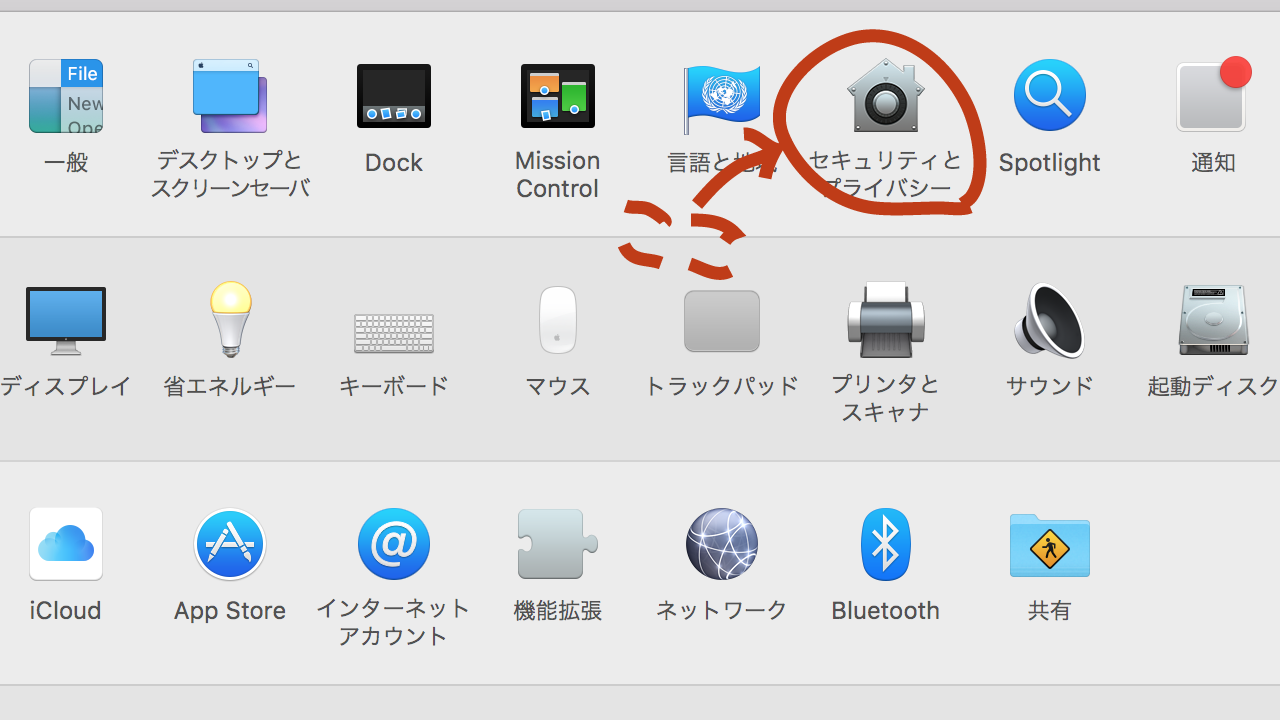
Task: Open the Dock preferences icon
Action: [394, 96]
